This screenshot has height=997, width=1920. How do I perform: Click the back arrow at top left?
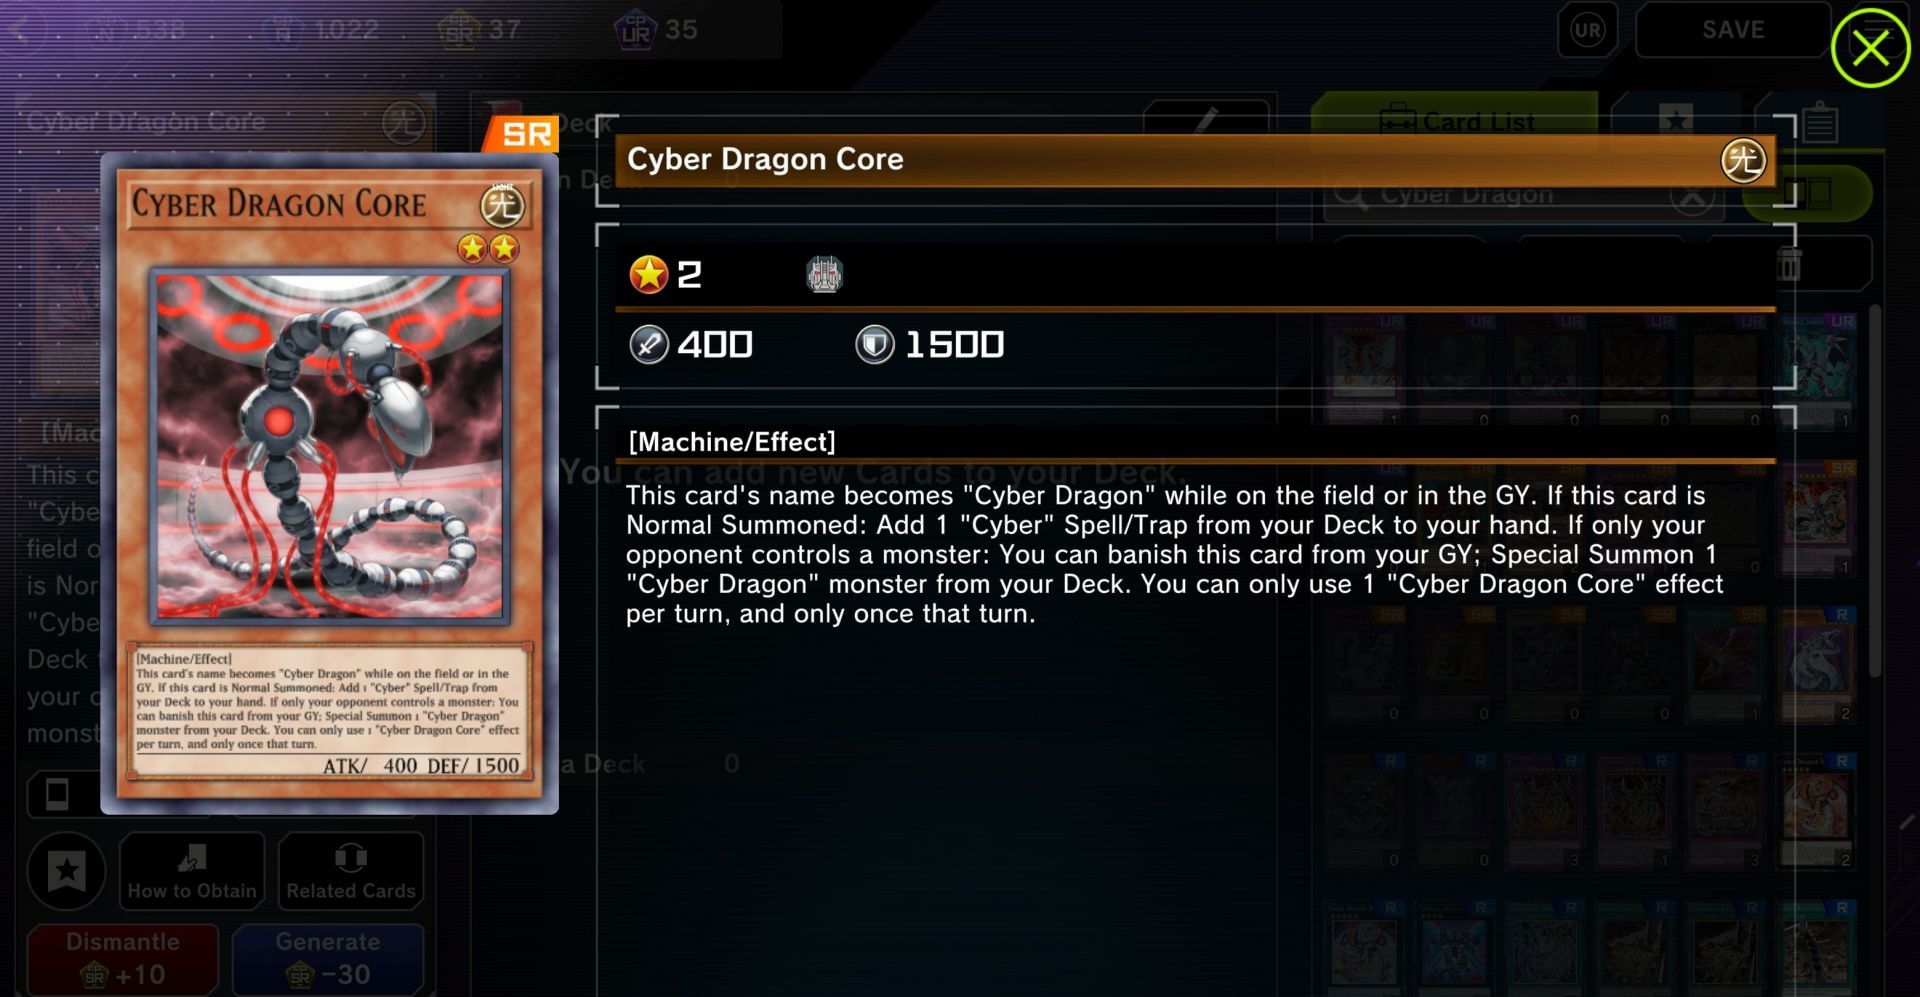(x=24, y=30)
